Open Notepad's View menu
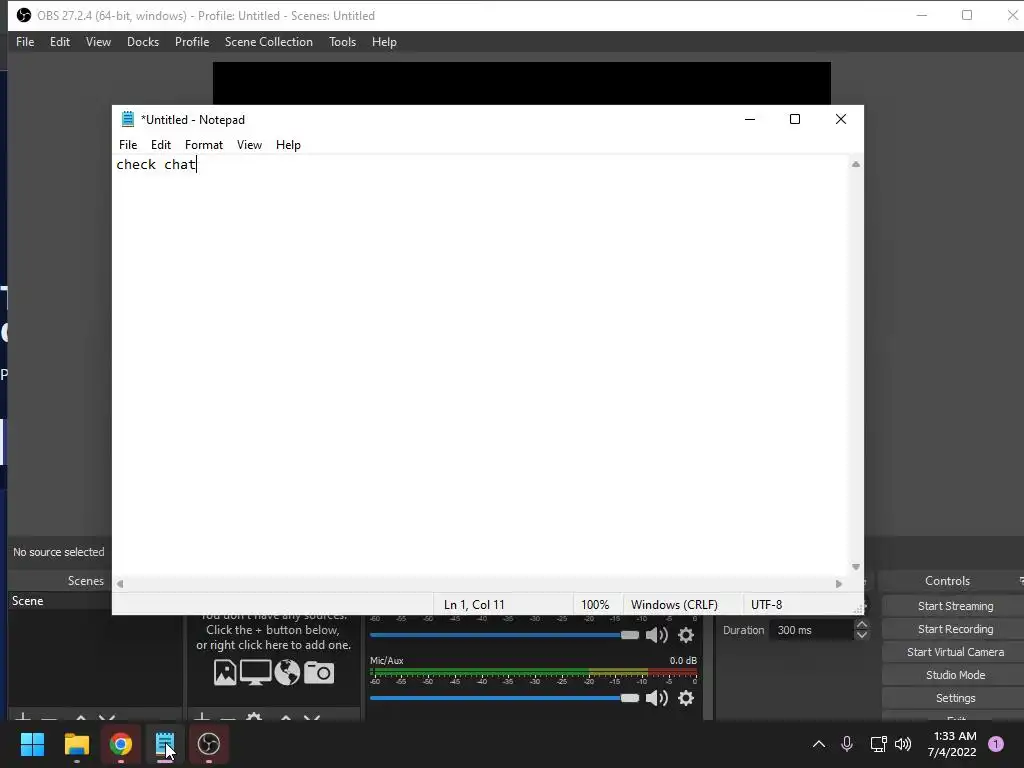 click(249, 145)
